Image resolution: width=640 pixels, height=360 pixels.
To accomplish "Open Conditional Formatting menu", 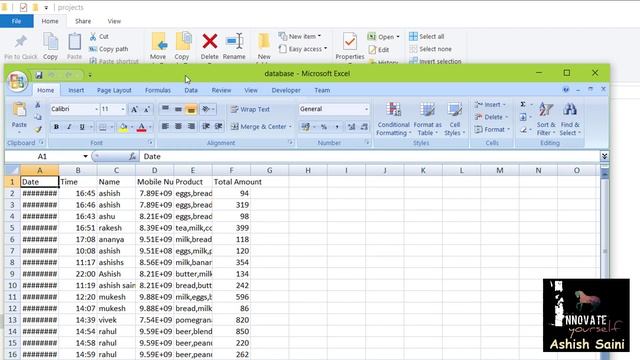I will [x=393, y=119].
